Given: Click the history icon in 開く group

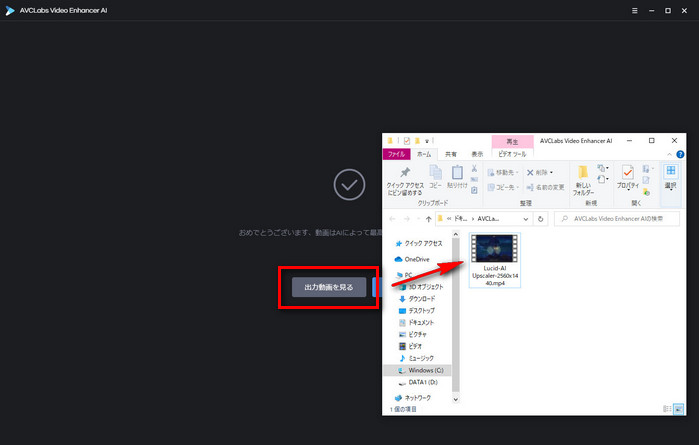Looking at the screenshot, I should click(646, 192).
